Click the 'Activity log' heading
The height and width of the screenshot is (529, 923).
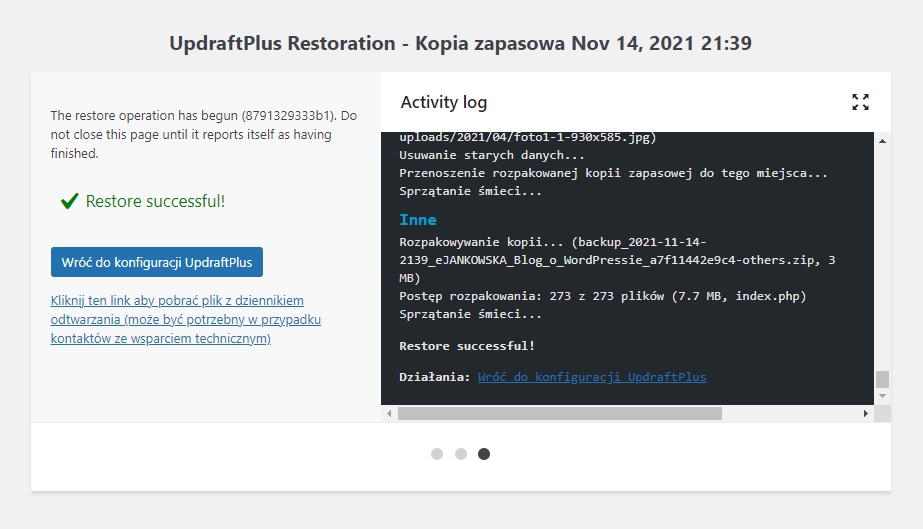point(444,102)
